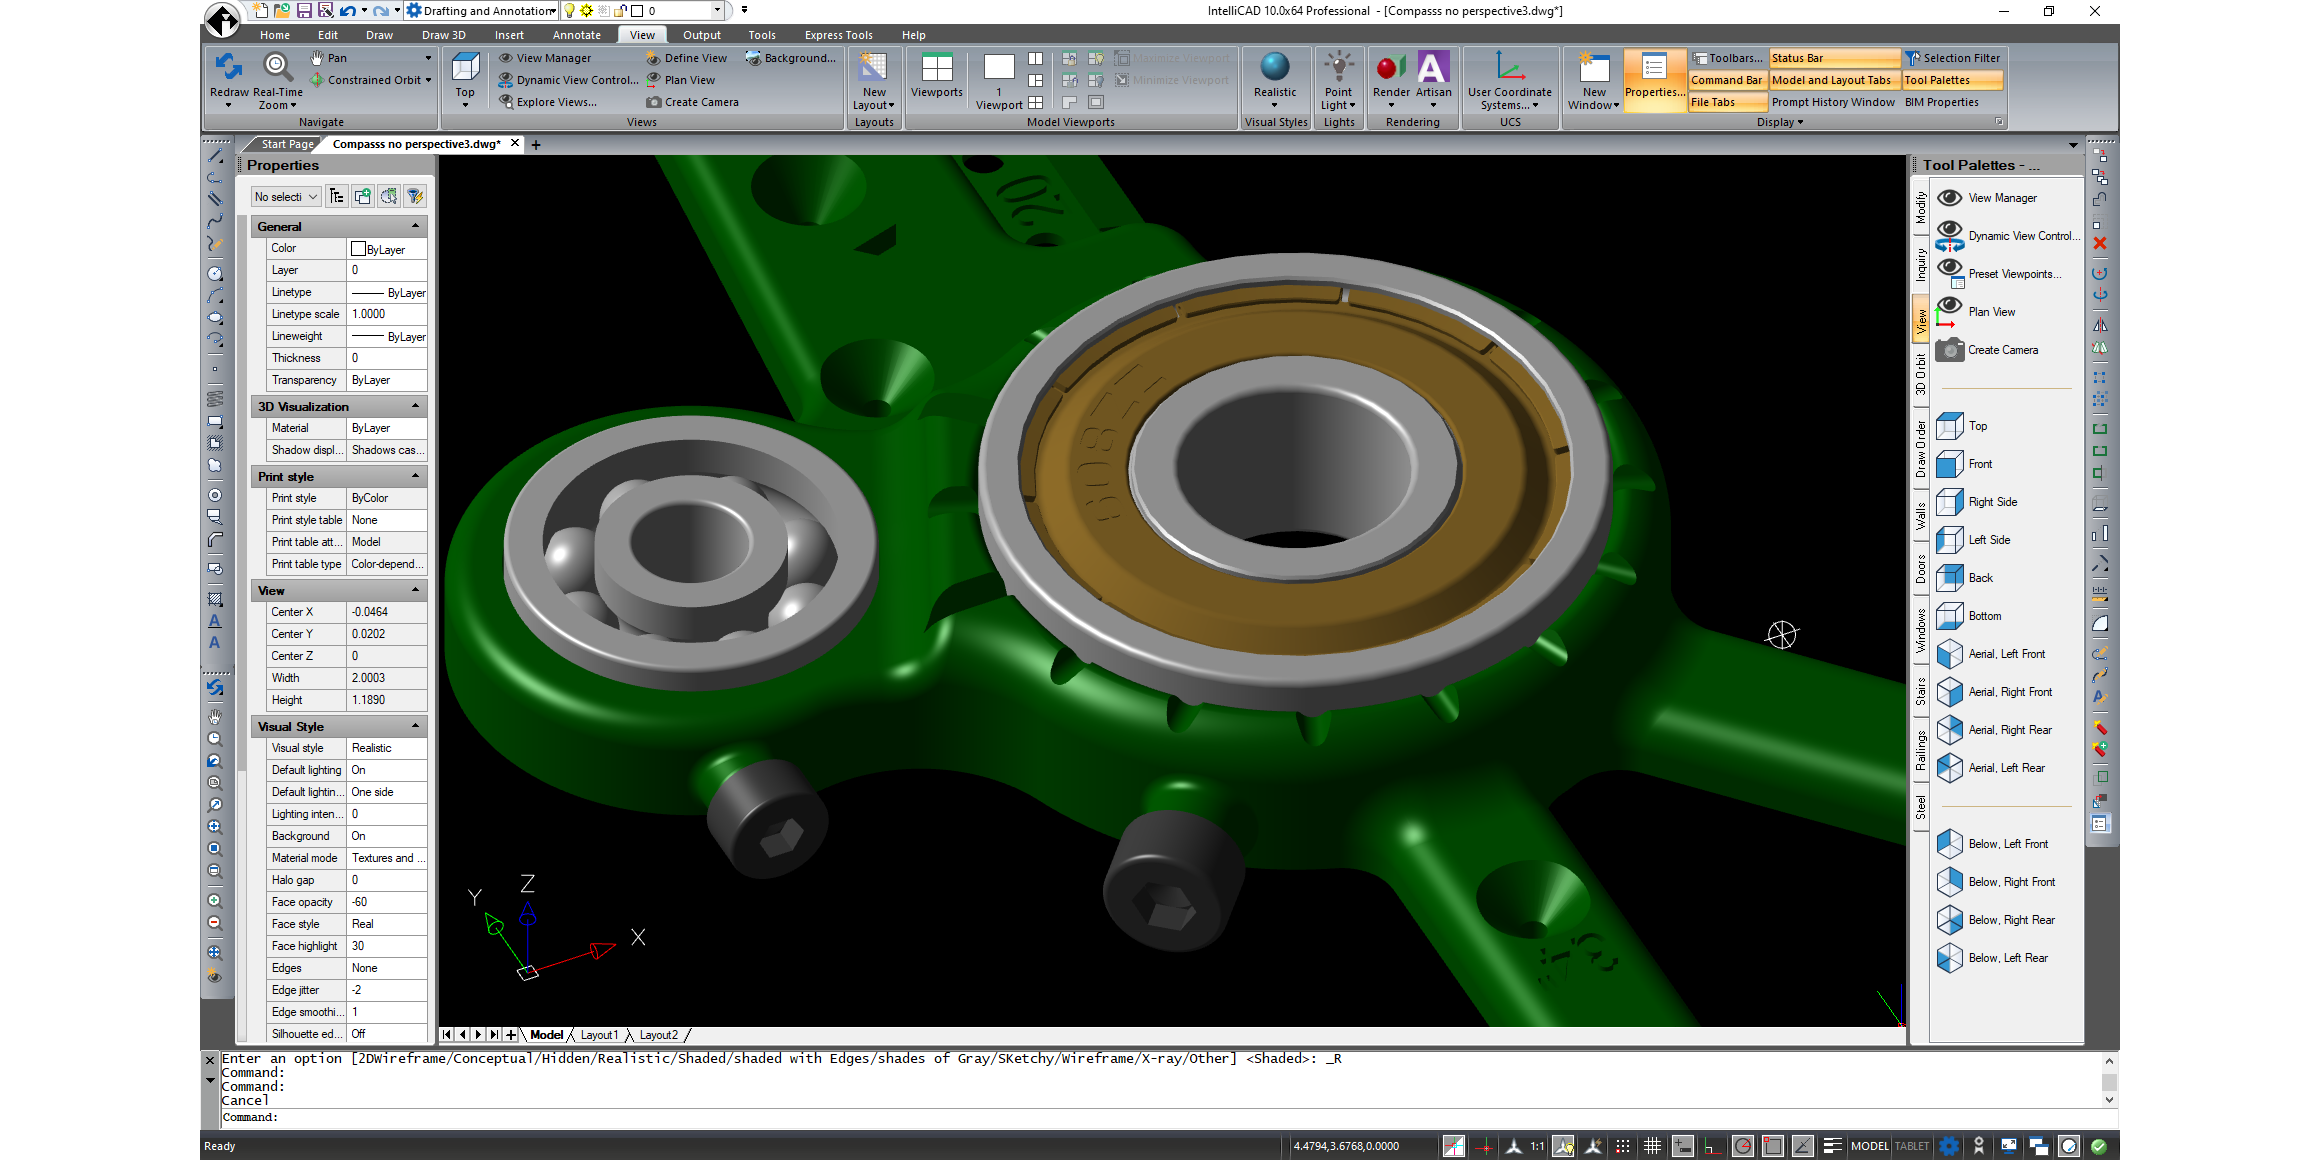
Task: Select Aerial, Left Front view in palette
Action: point(1992,654)
